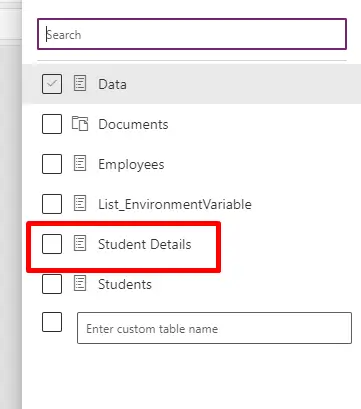
Task: Pick the Employees list label
Action: 131,165
